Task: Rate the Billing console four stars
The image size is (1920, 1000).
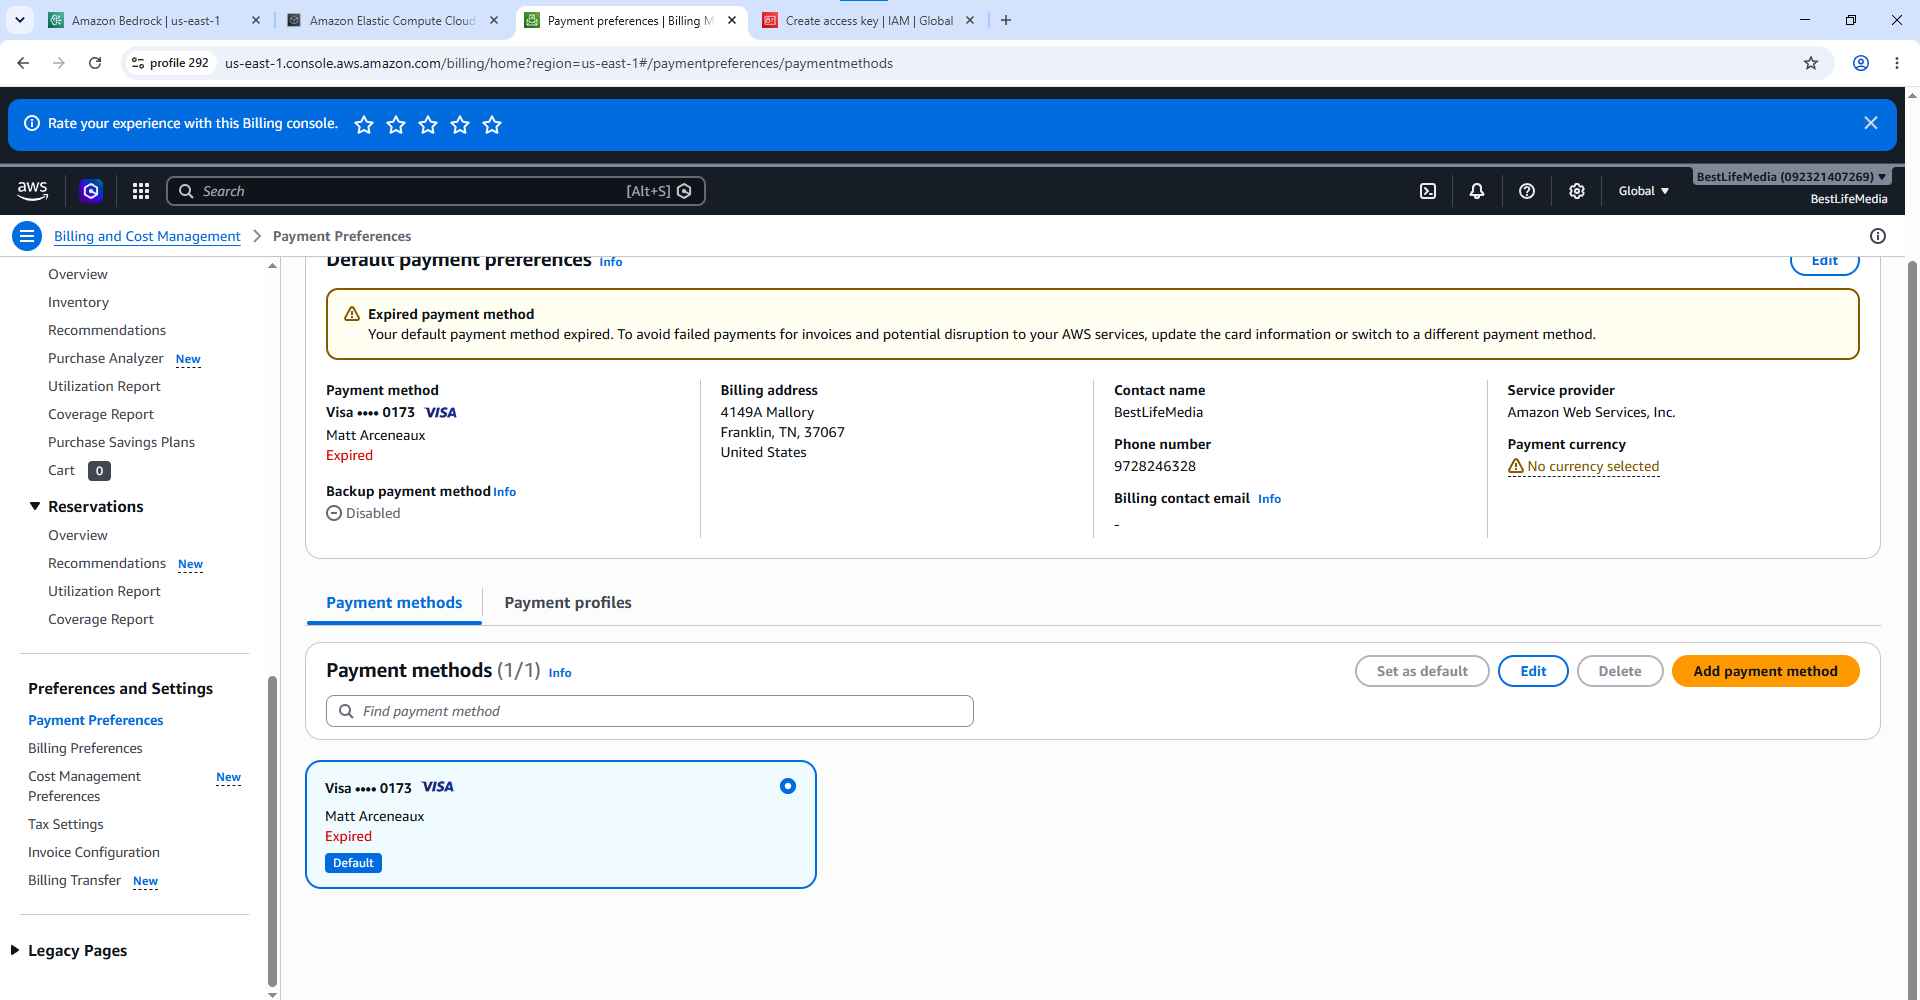Action: [460, 124]
